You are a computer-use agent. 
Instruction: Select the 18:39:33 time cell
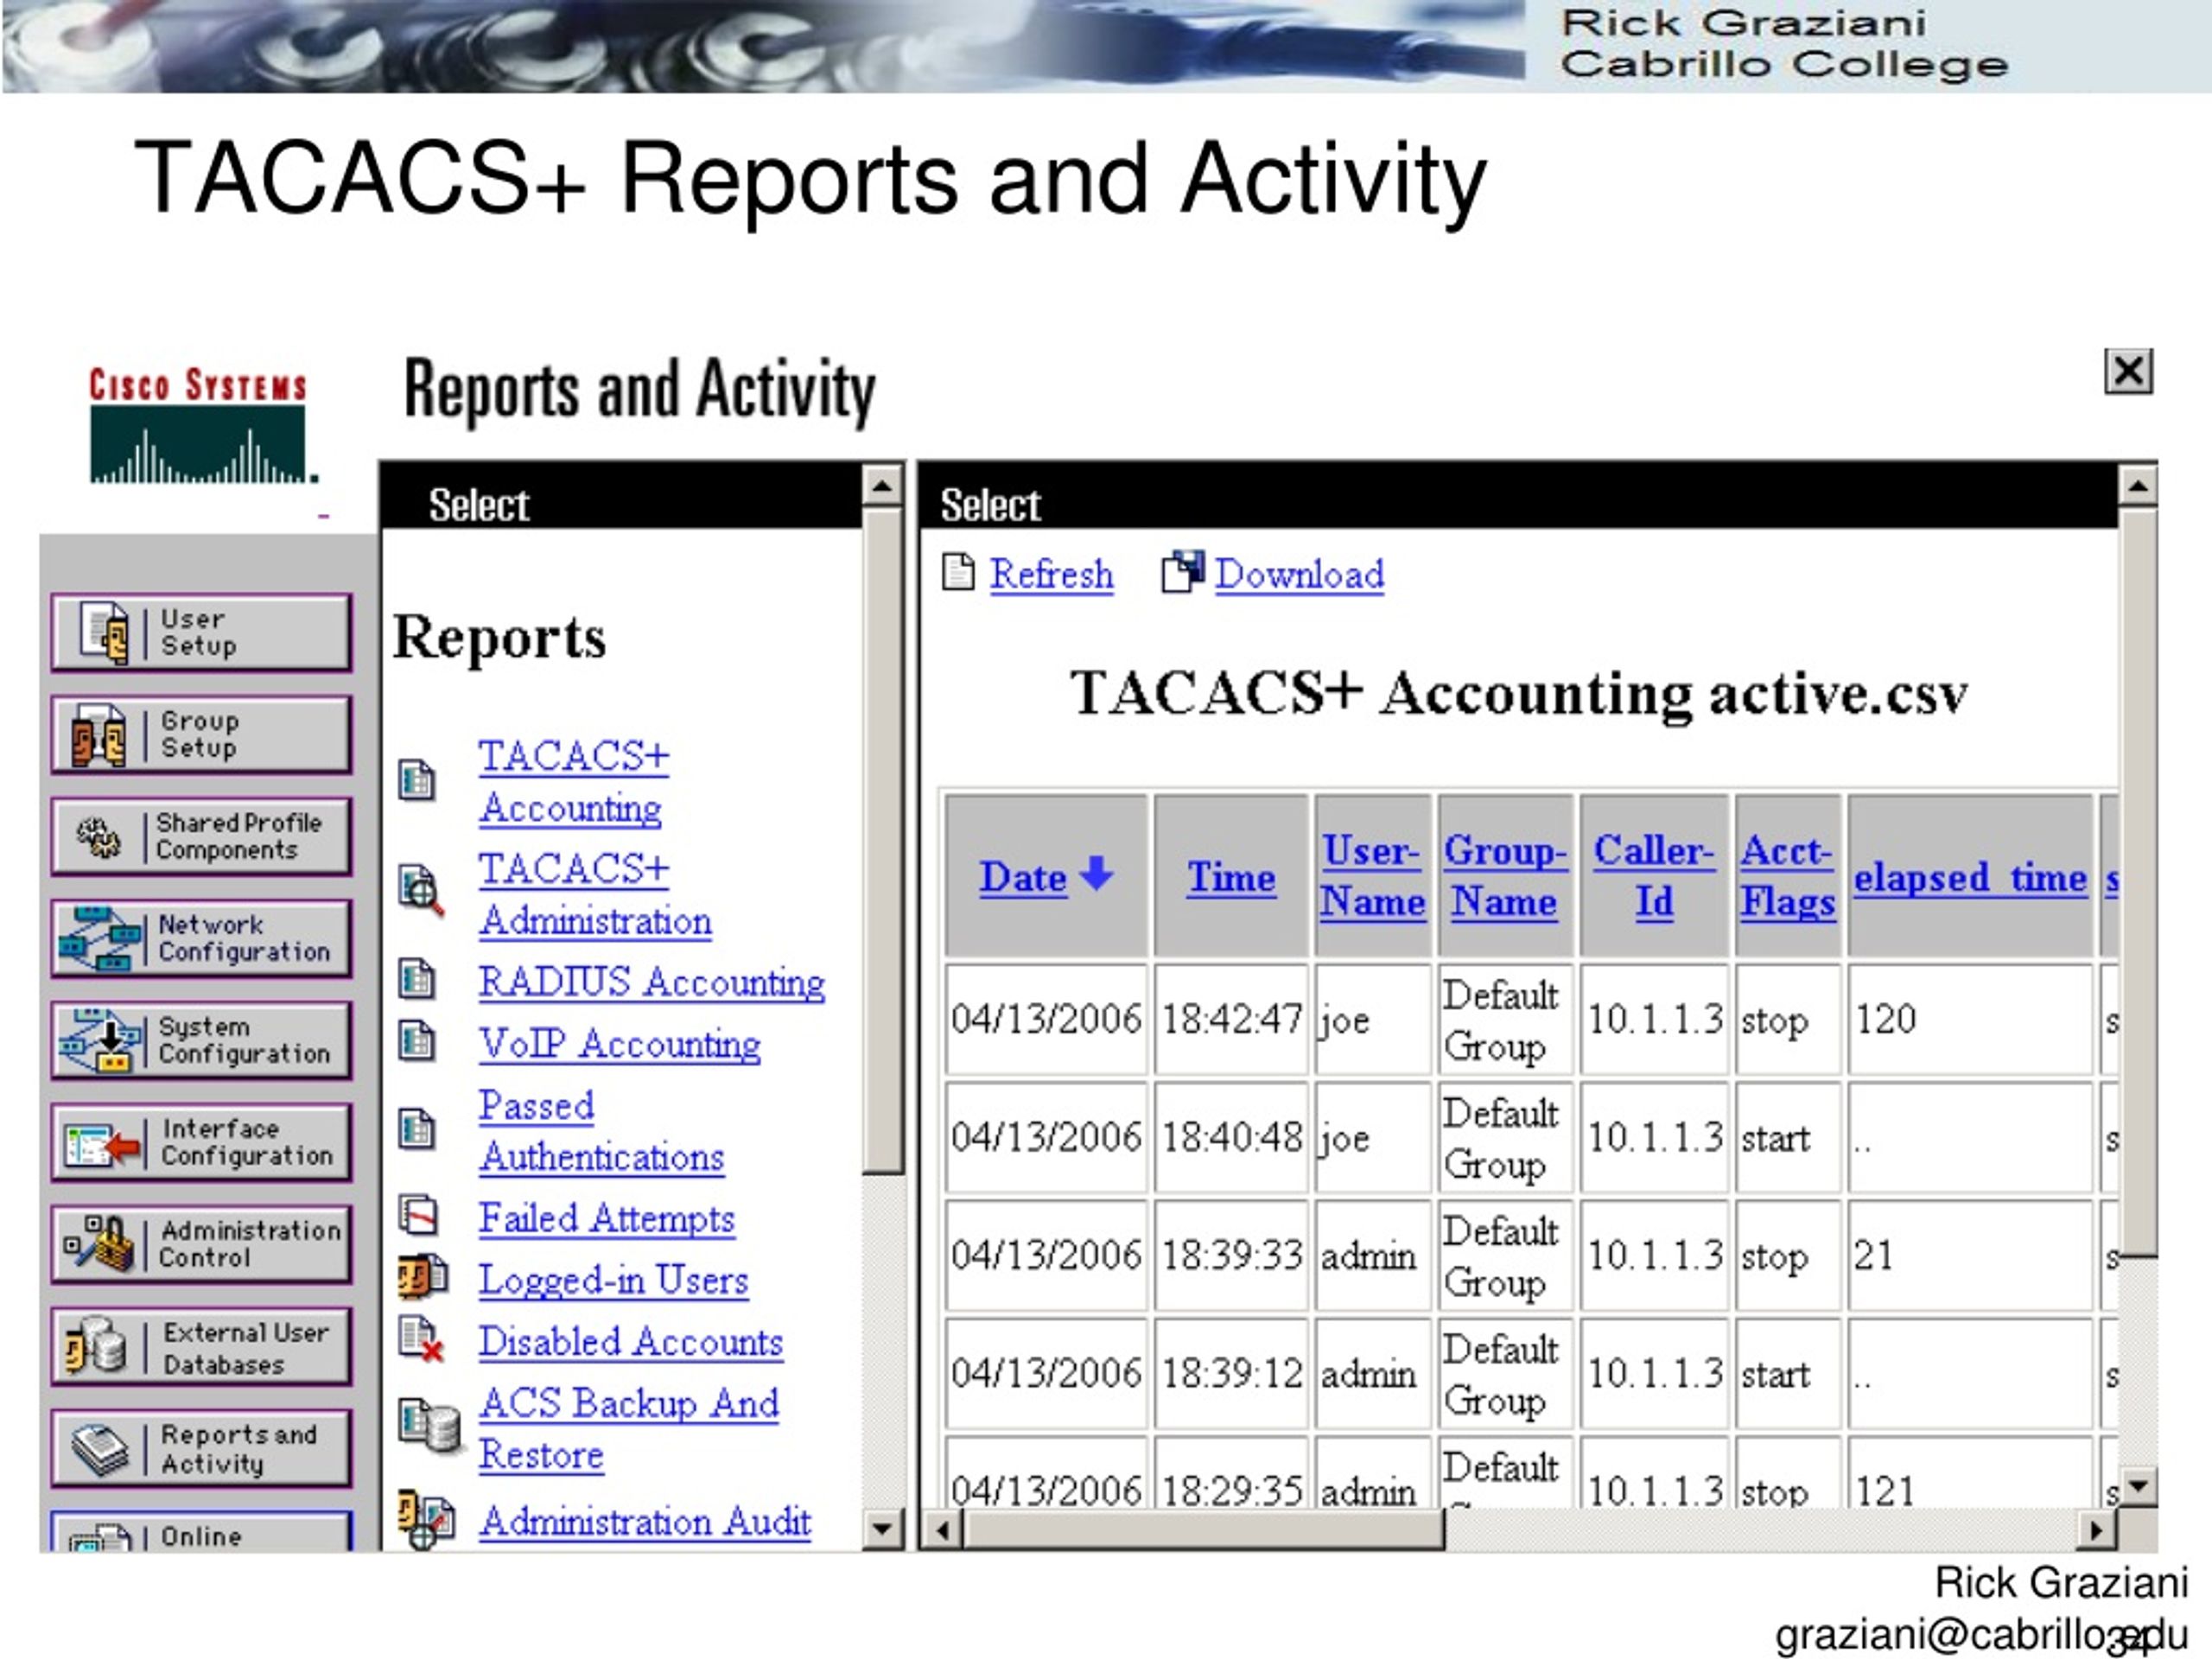coord(1231,1255)
